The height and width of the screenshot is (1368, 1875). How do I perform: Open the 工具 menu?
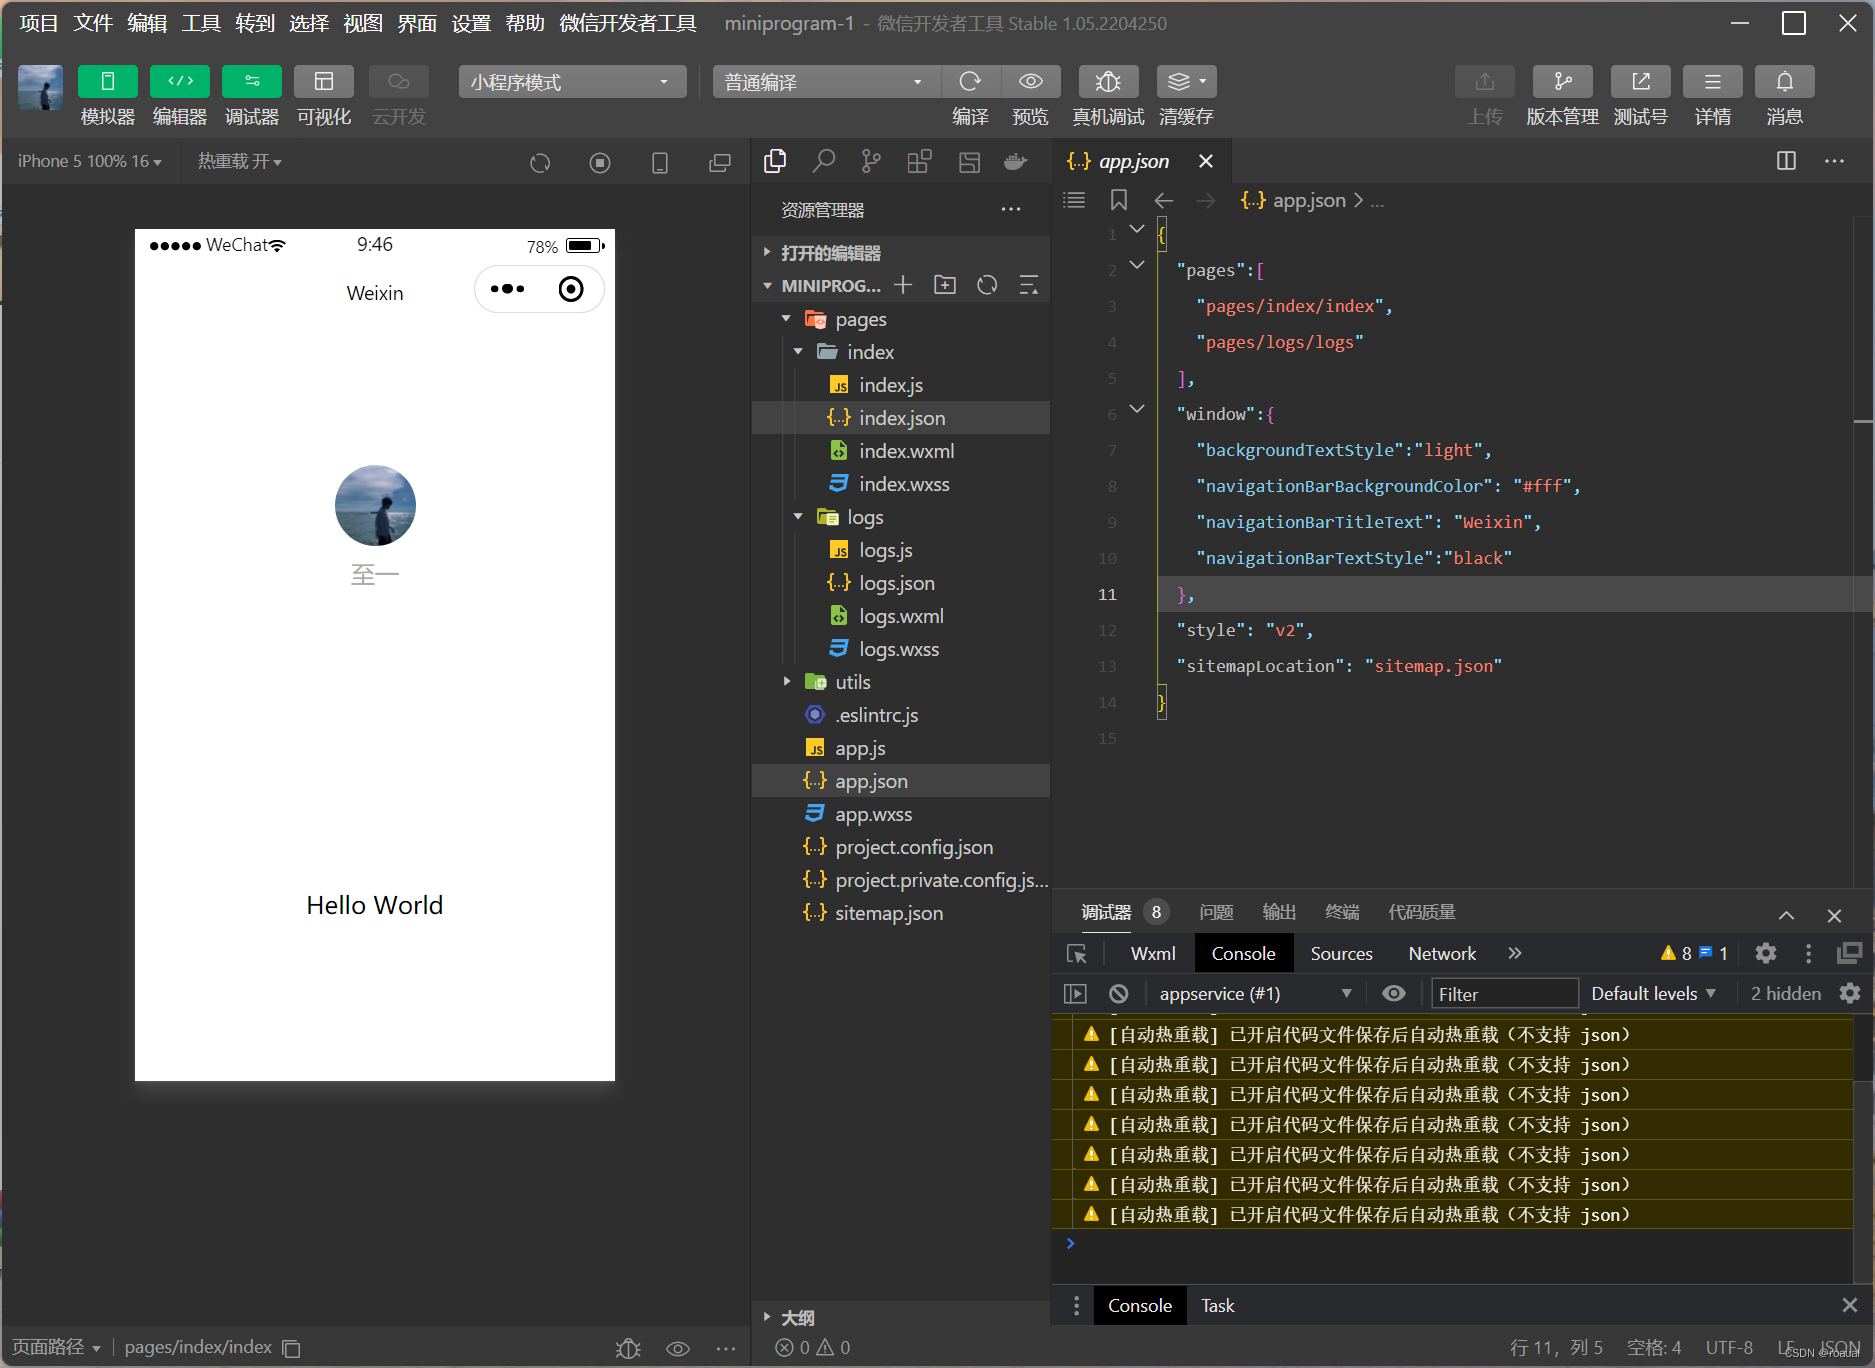click(201, 23)
